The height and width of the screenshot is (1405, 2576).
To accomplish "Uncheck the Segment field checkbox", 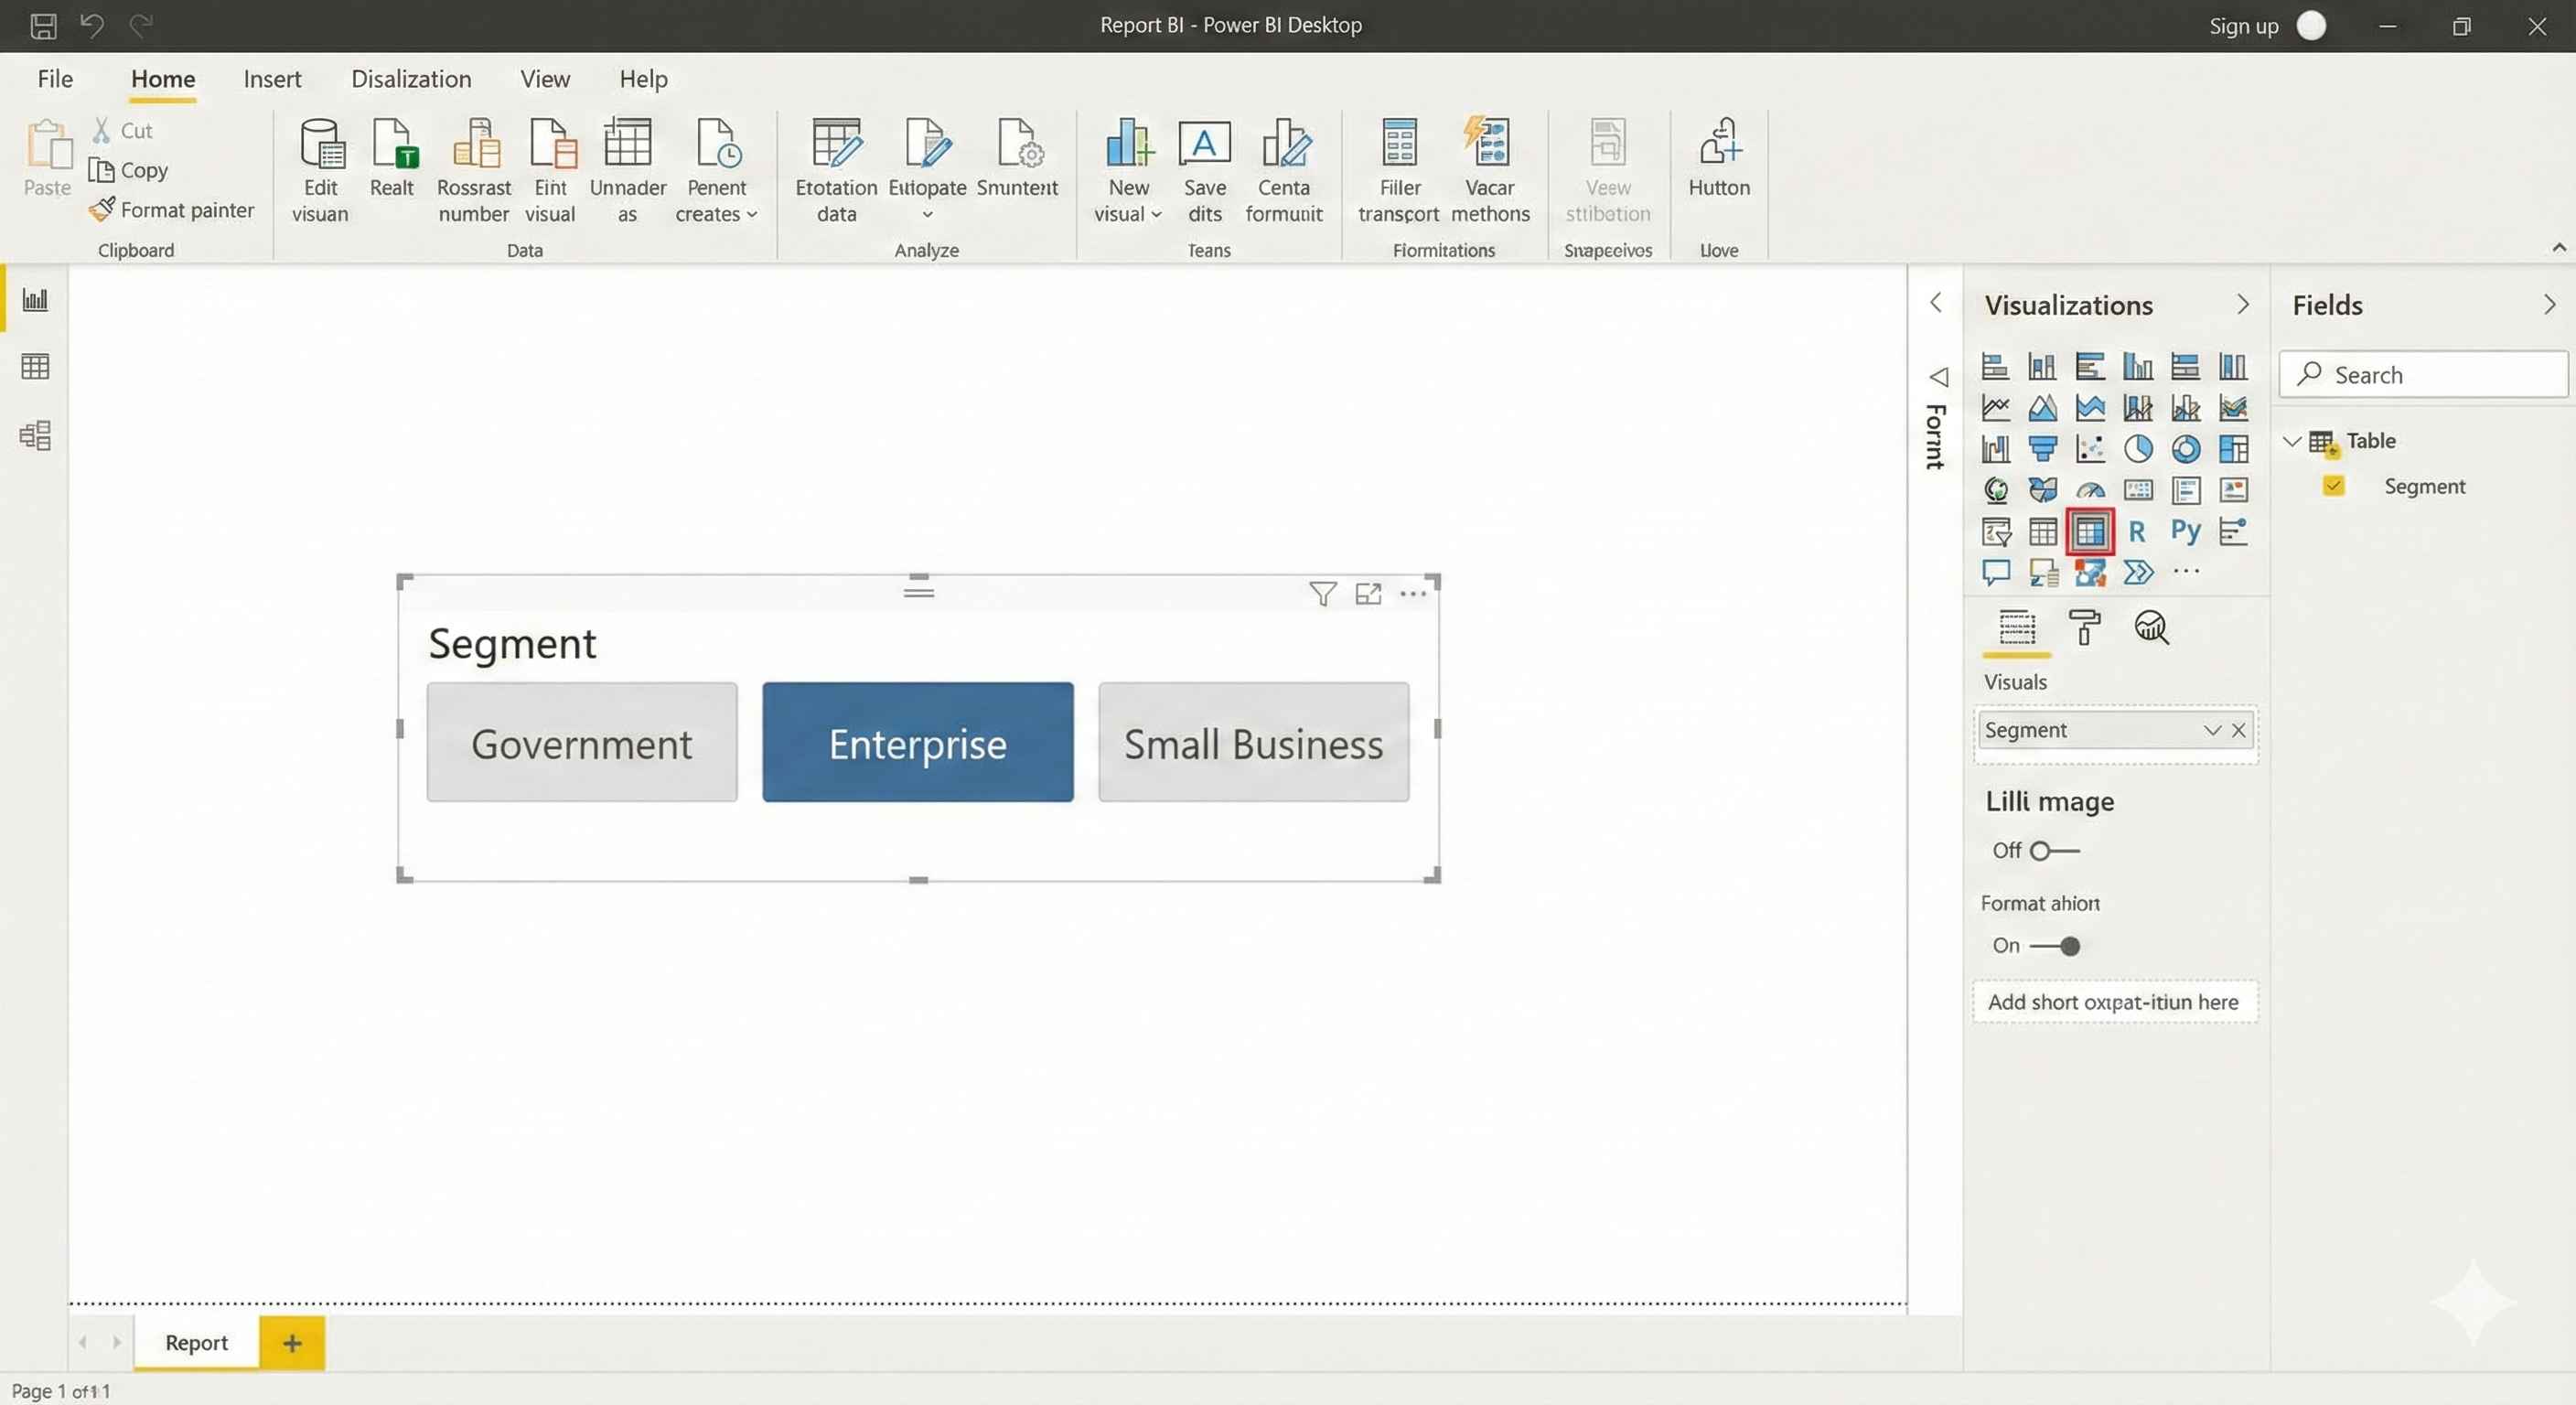I will coord(2333,486).
